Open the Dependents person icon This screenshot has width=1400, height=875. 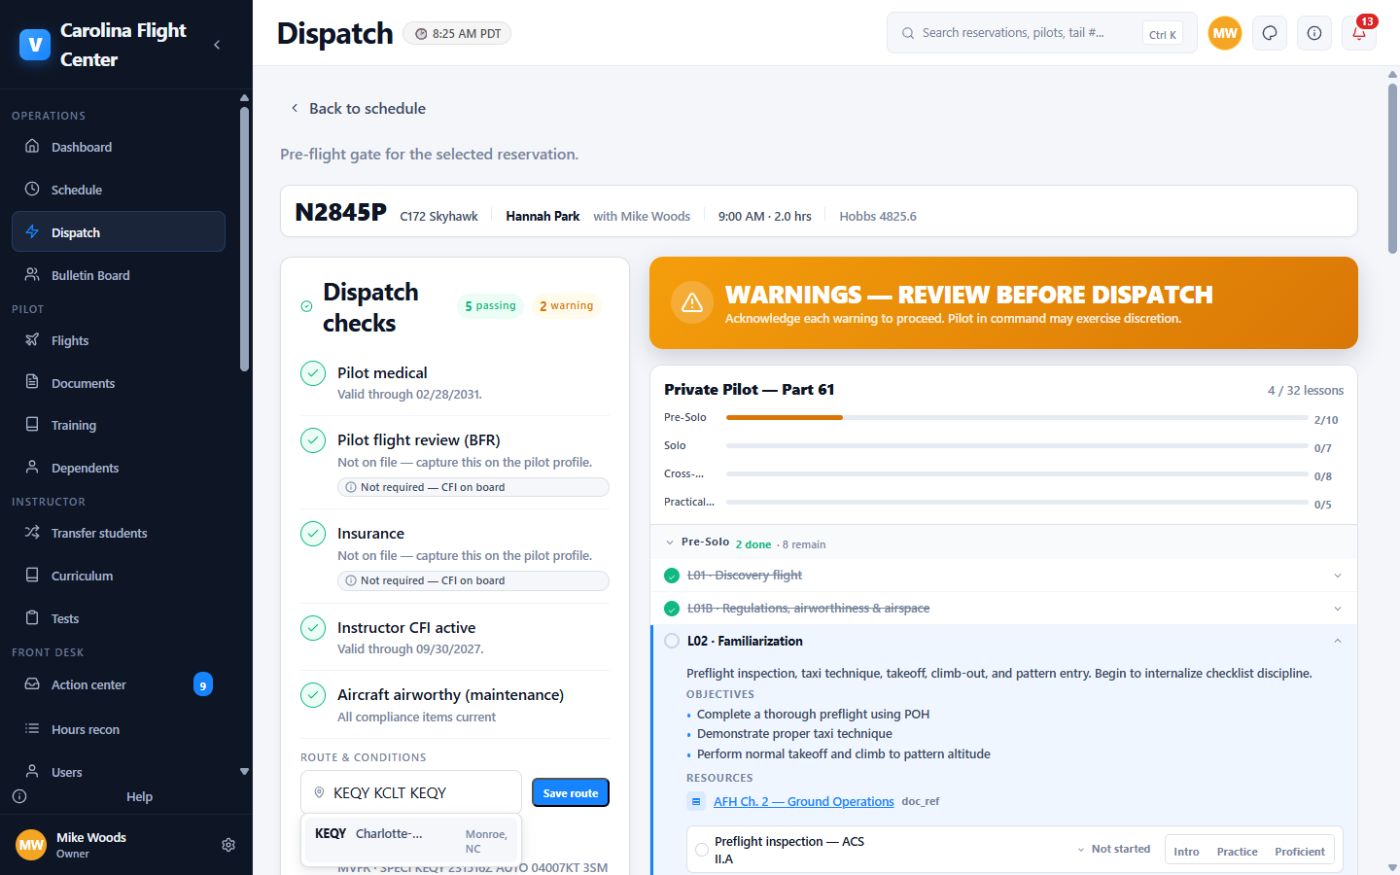tap(32, 467)
